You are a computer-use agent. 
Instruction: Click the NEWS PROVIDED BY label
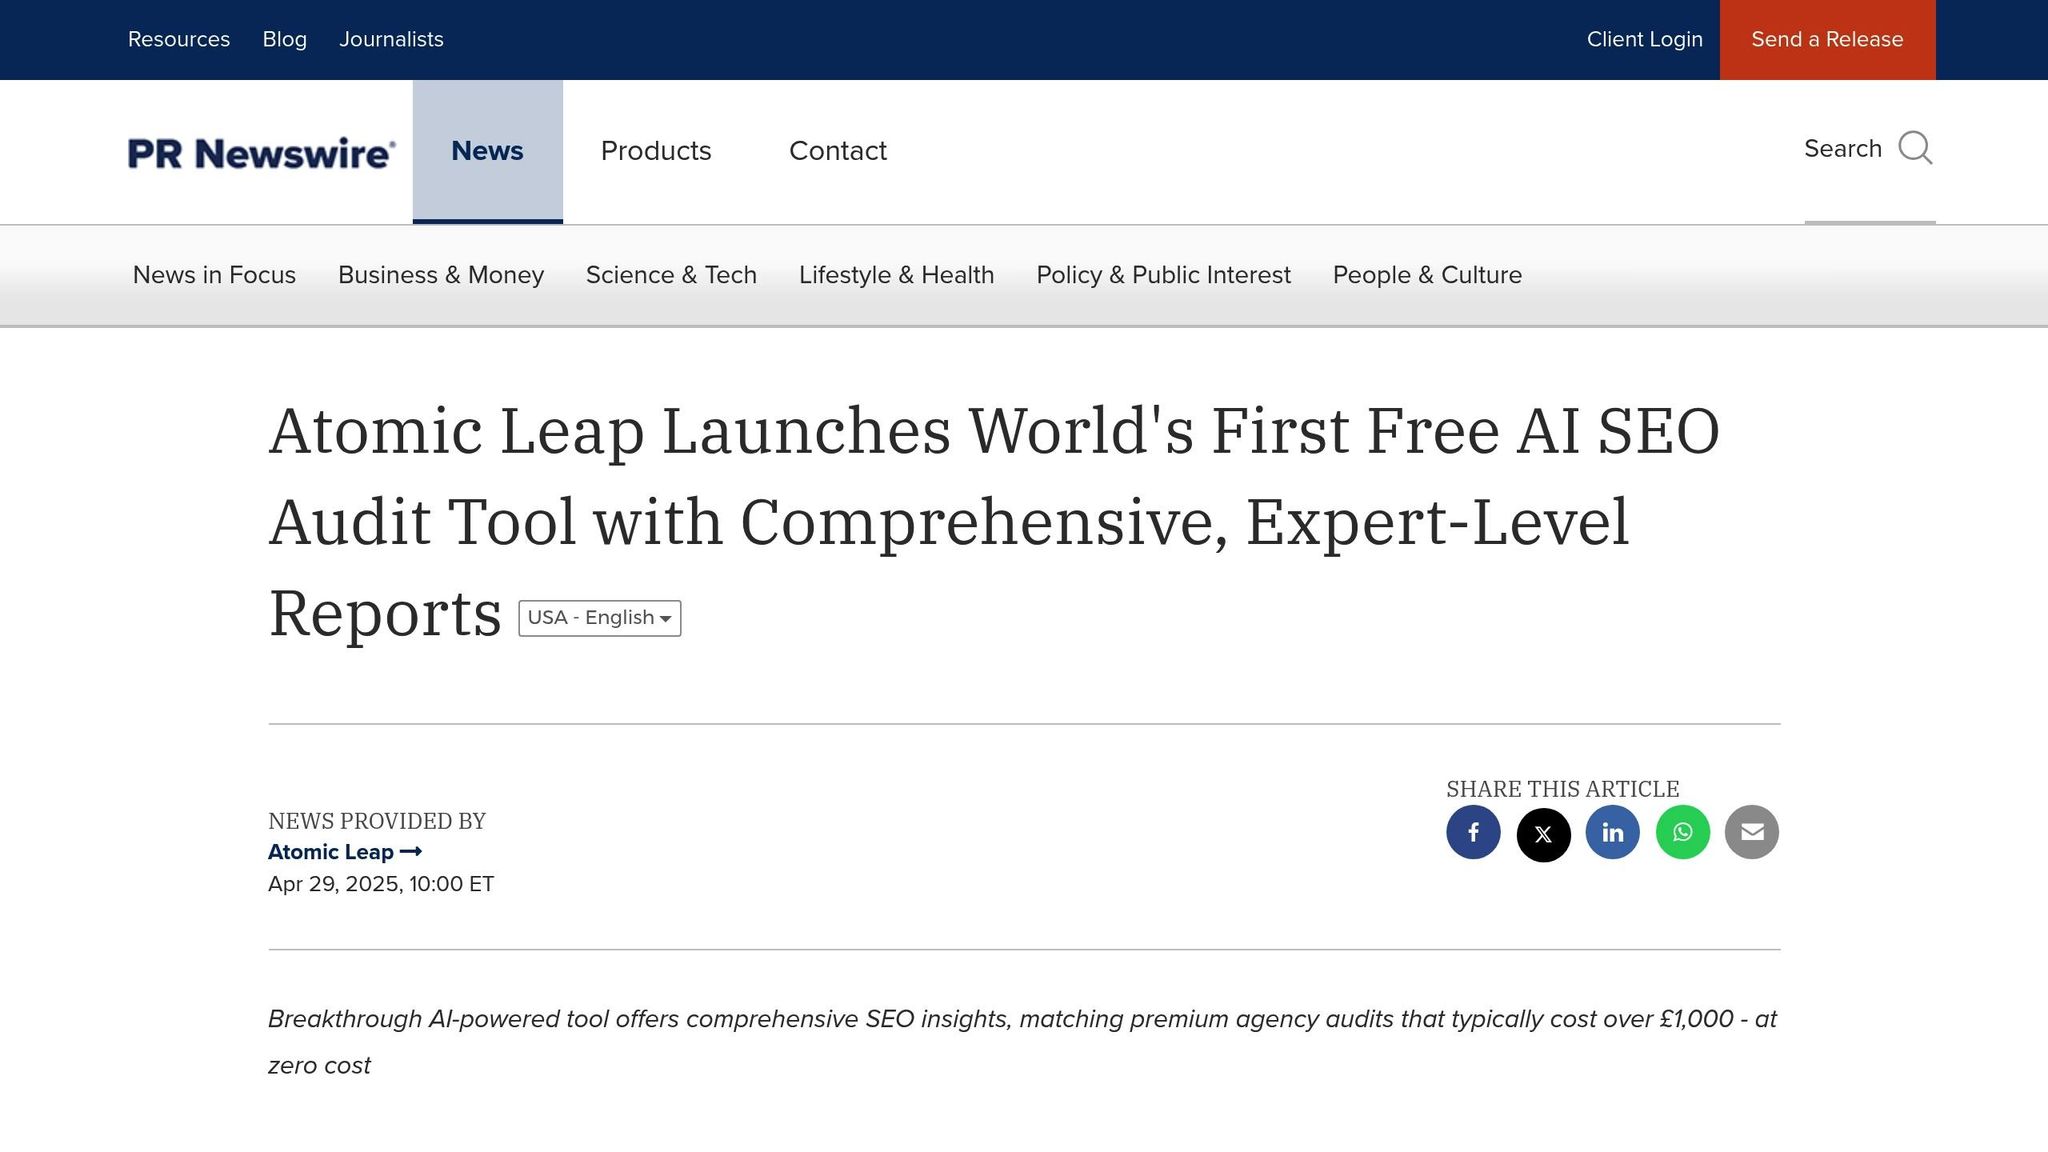(377, 821)
